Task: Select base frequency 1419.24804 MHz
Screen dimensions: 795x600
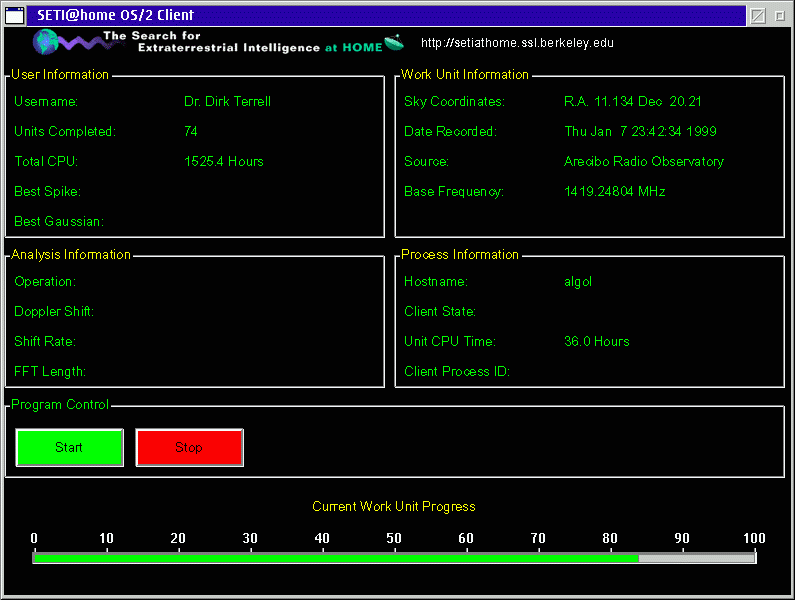Action: pos(615,191)
